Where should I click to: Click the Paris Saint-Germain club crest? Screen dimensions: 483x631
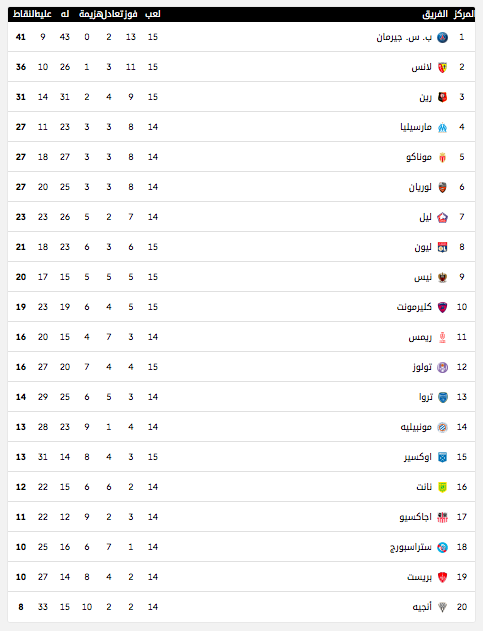[x=442, y=37]
